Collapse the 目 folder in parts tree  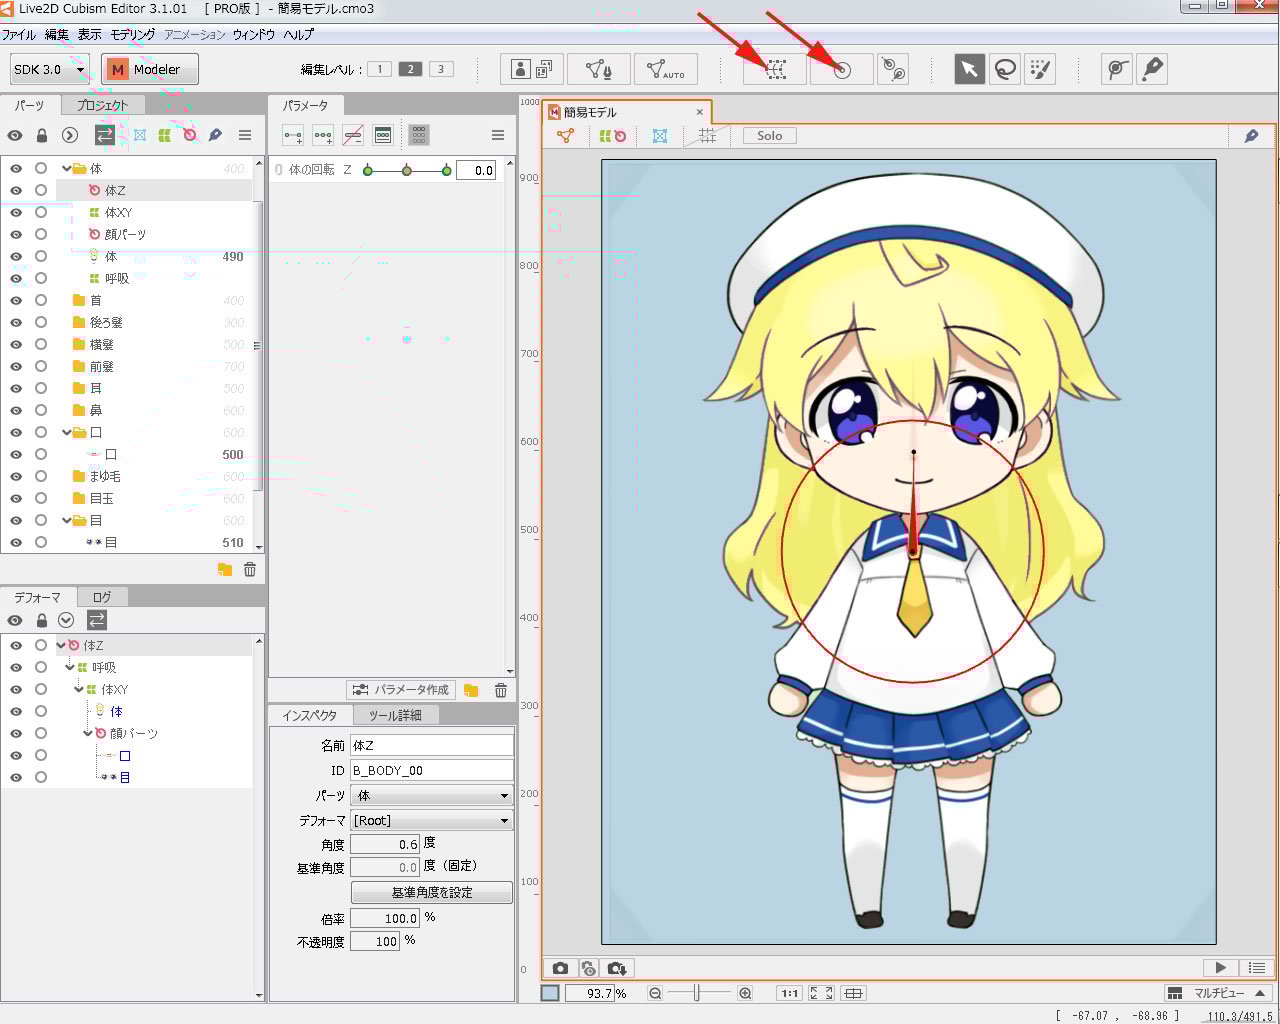coord(67,520)
